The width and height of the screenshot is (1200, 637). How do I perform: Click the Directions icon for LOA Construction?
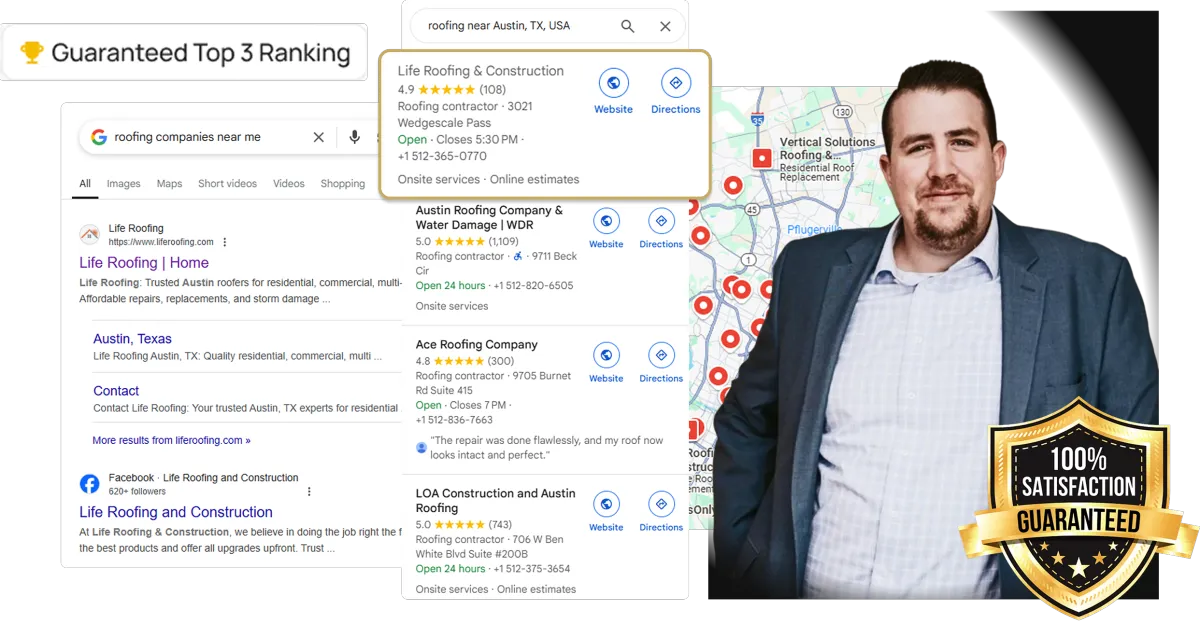[661, 504]
